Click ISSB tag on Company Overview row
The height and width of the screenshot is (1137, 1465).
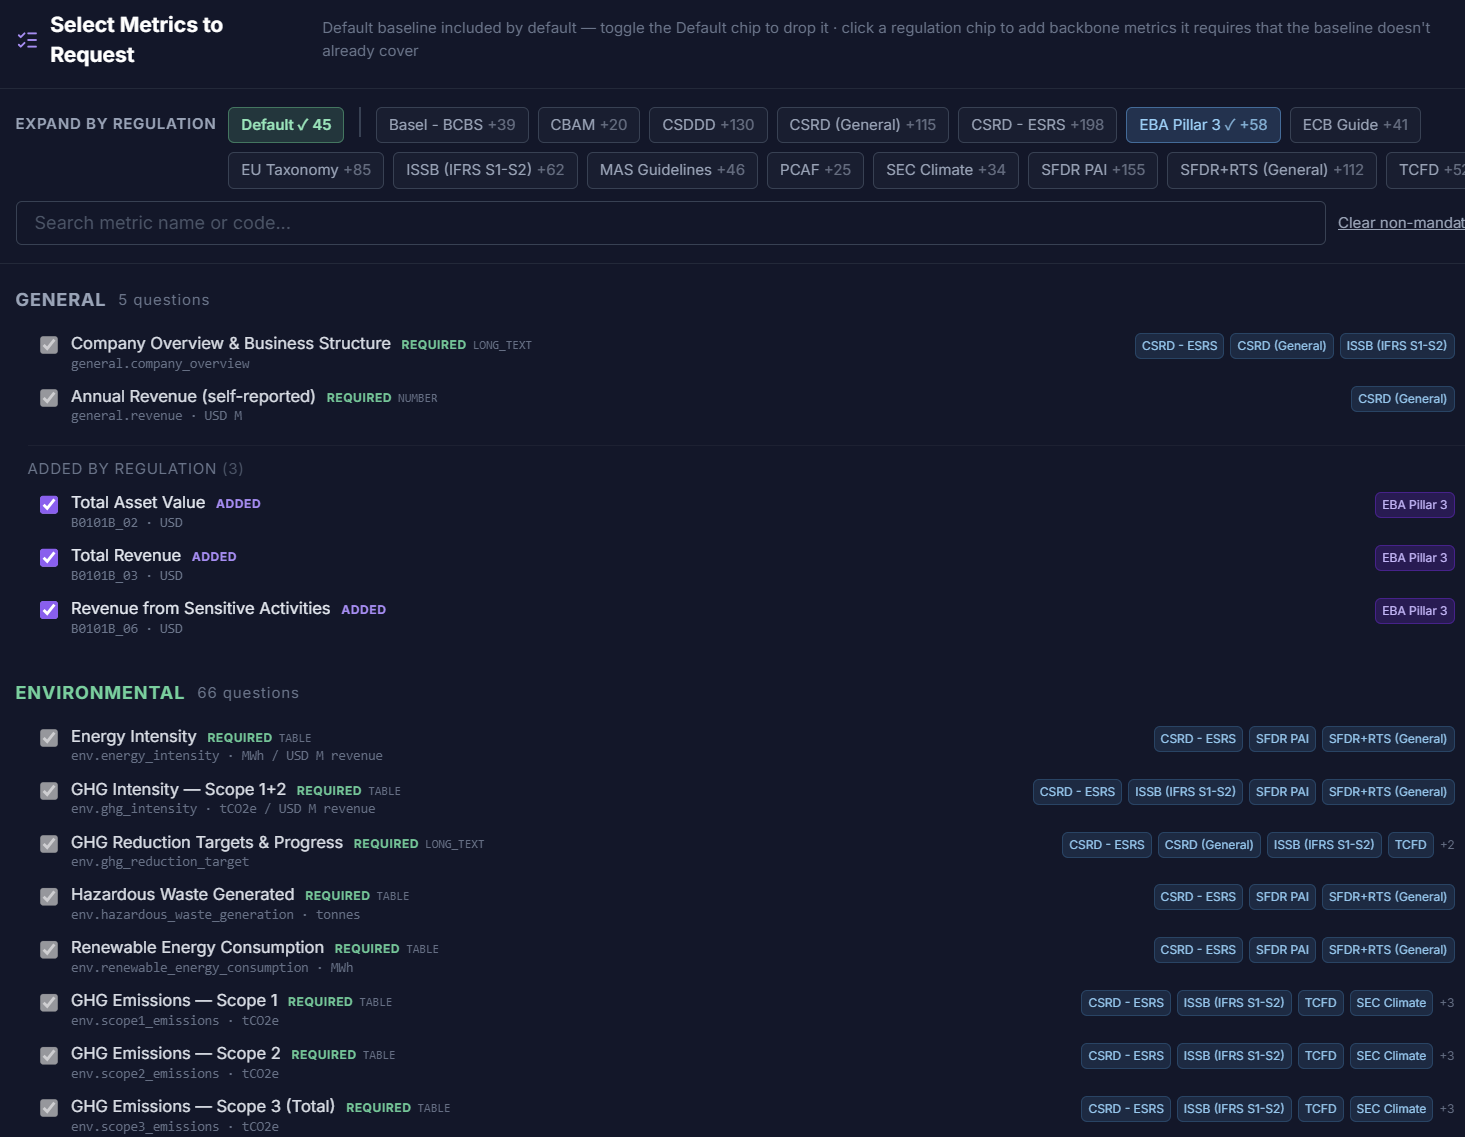[1397, 346]
